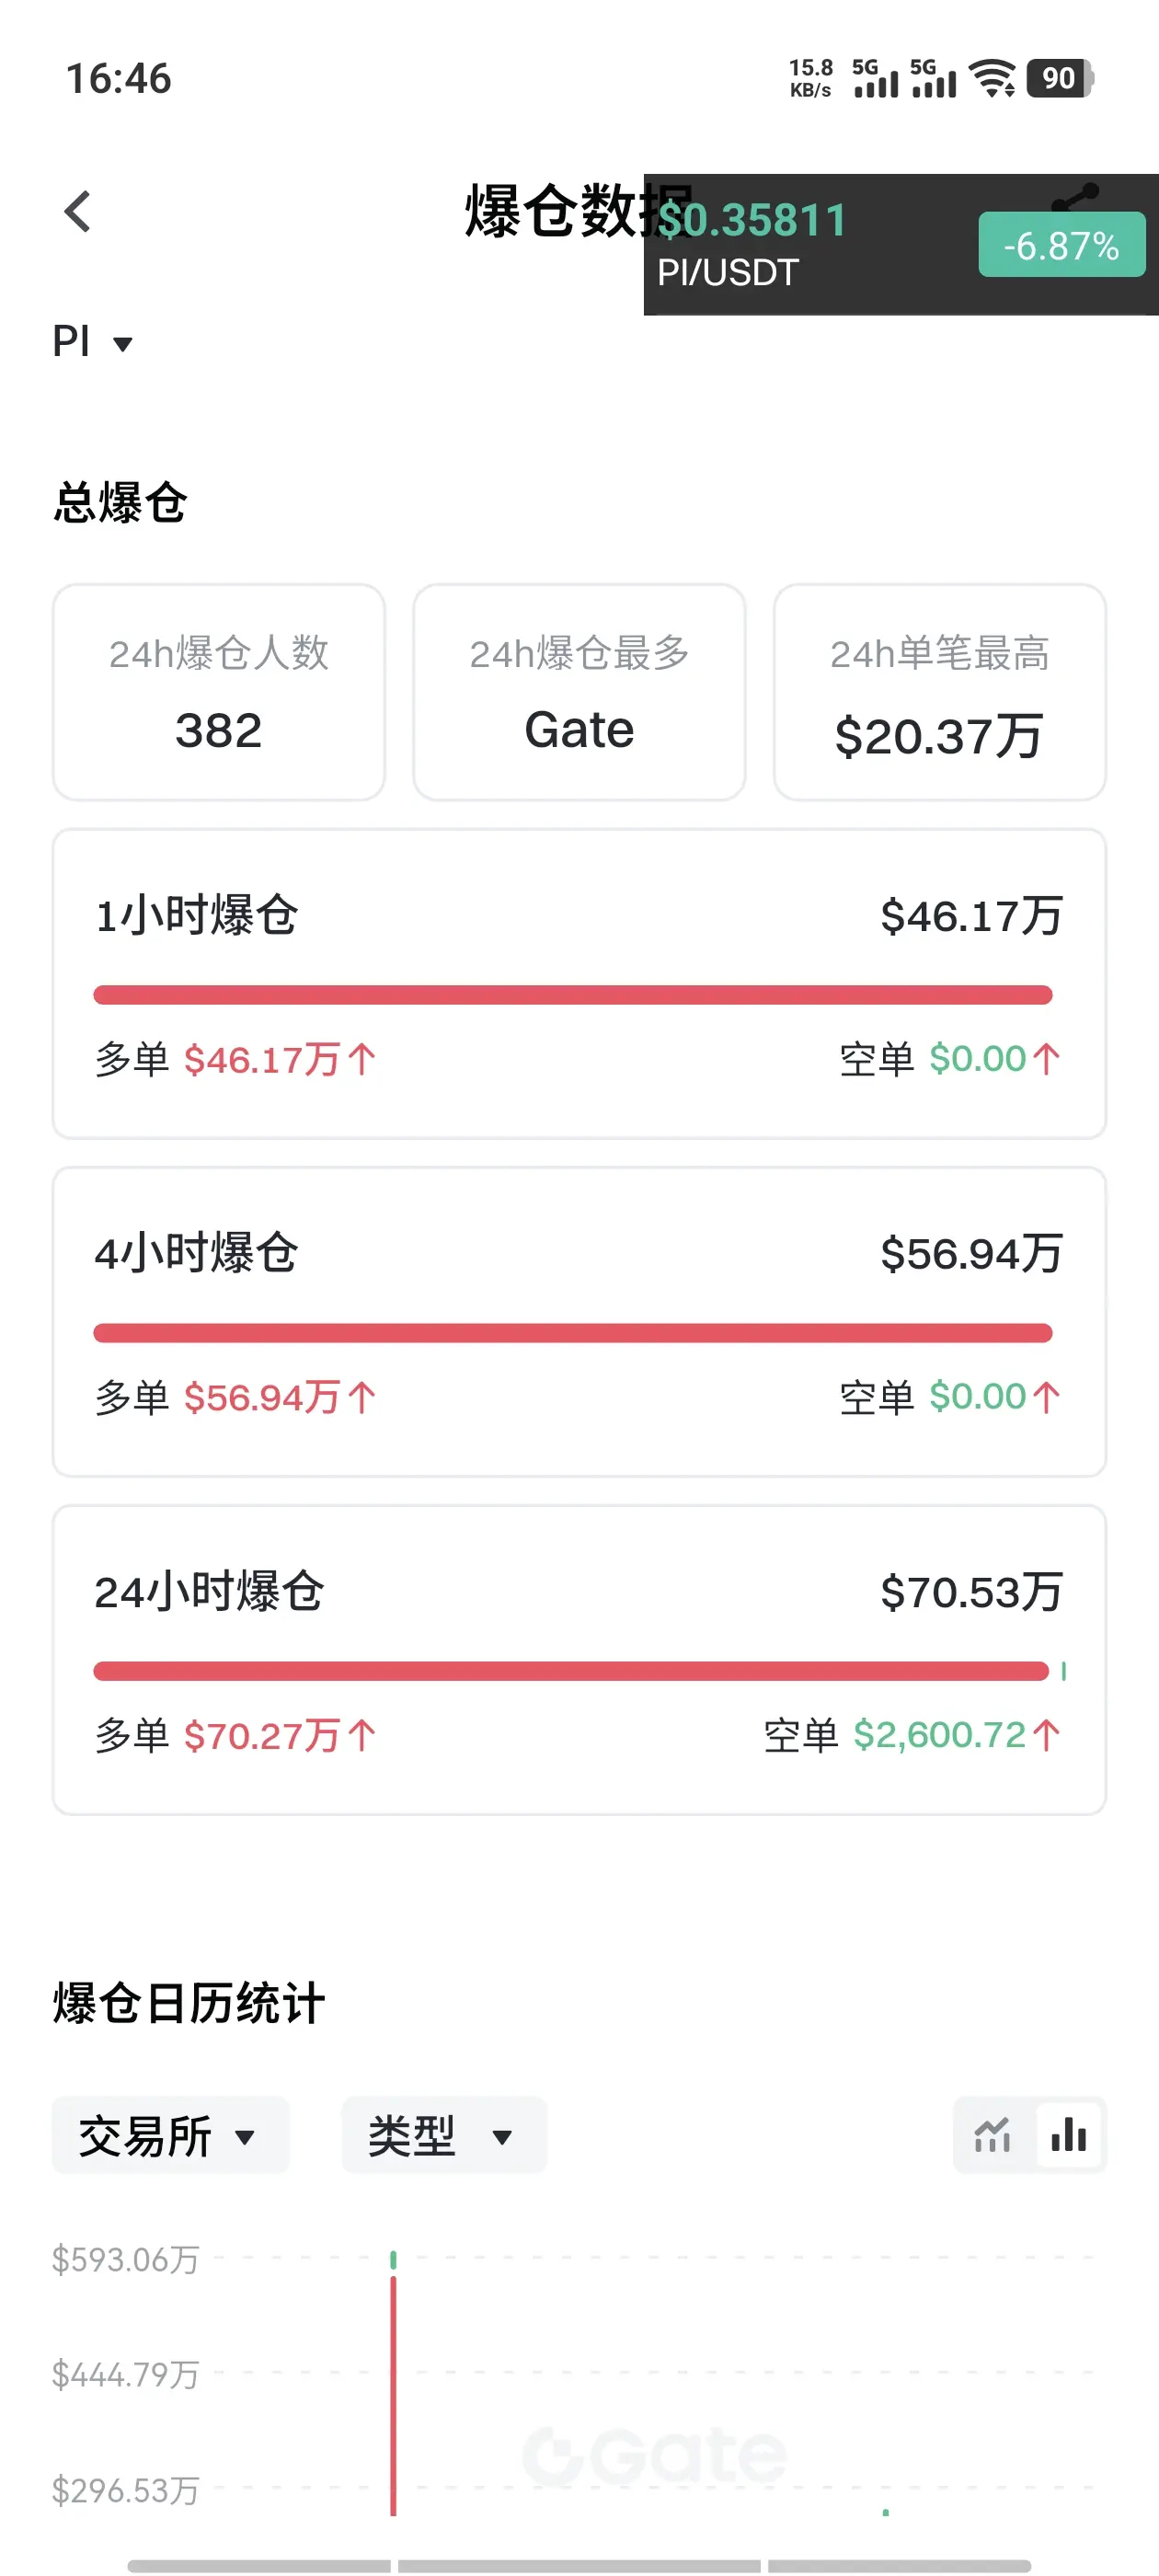
Task: Tap the 多单 $46.17万 up arrow
Action: click(362, 1059)
